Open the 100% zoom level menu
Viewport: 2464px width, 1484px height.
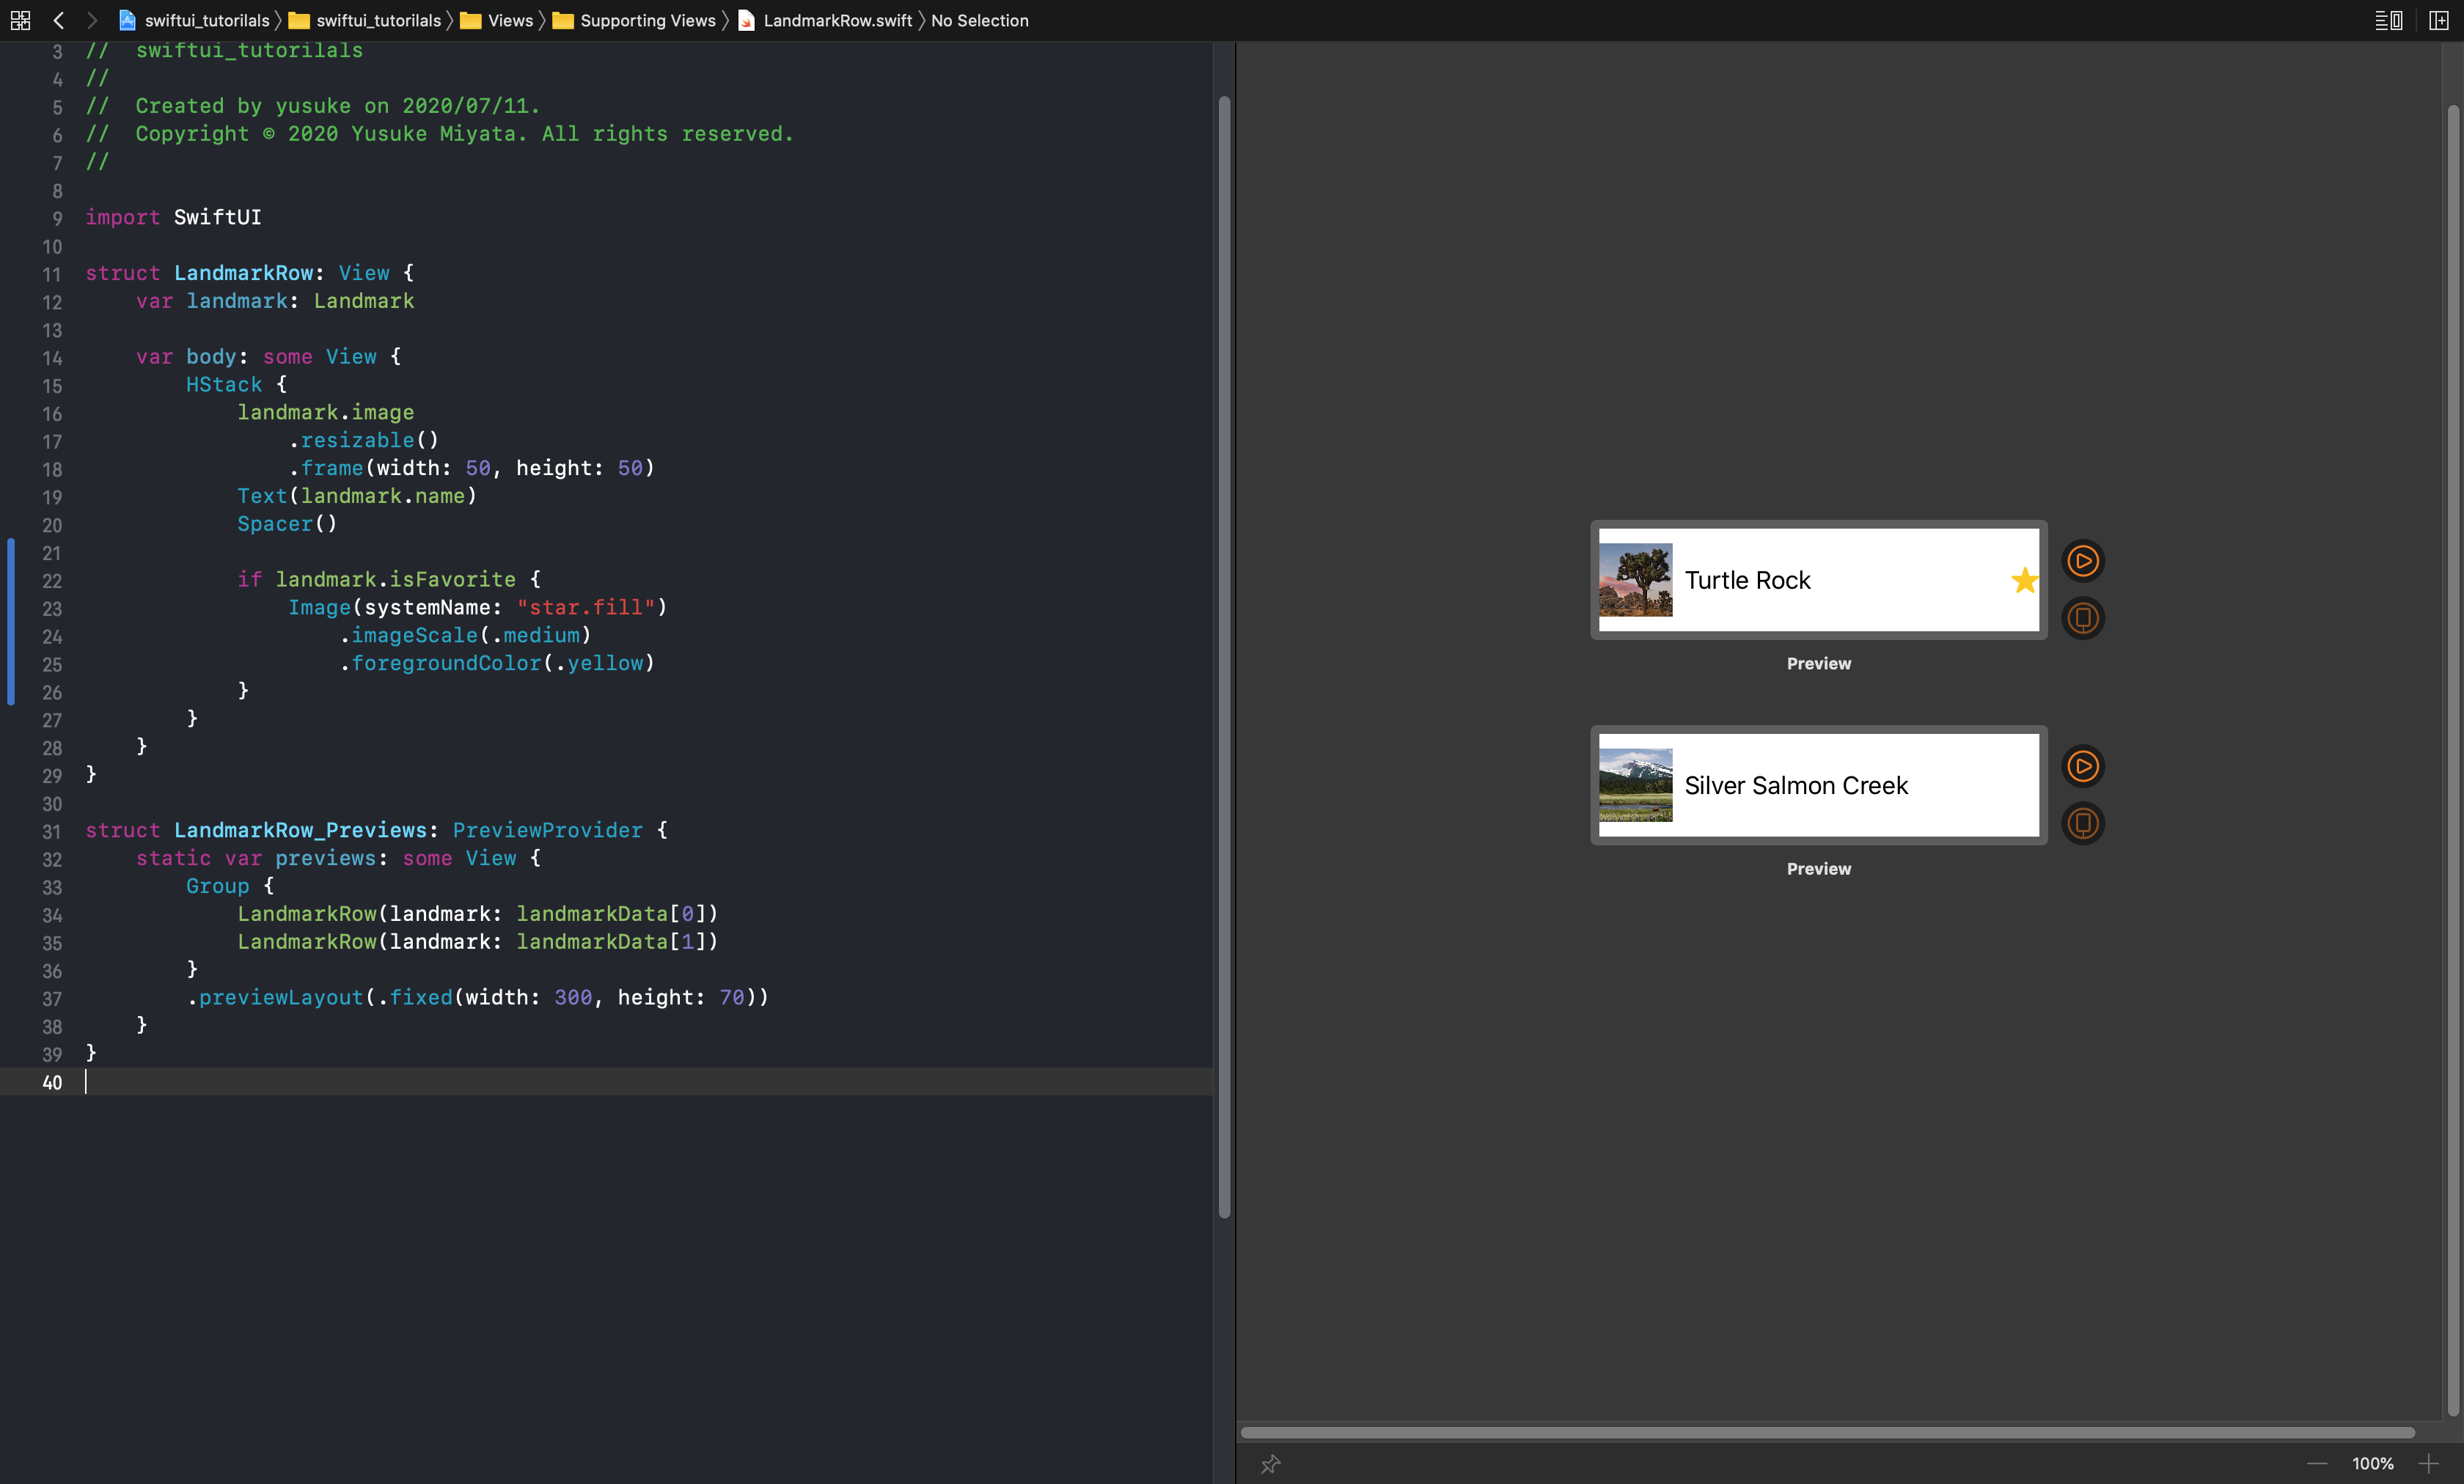(x=2372, y=1464)
